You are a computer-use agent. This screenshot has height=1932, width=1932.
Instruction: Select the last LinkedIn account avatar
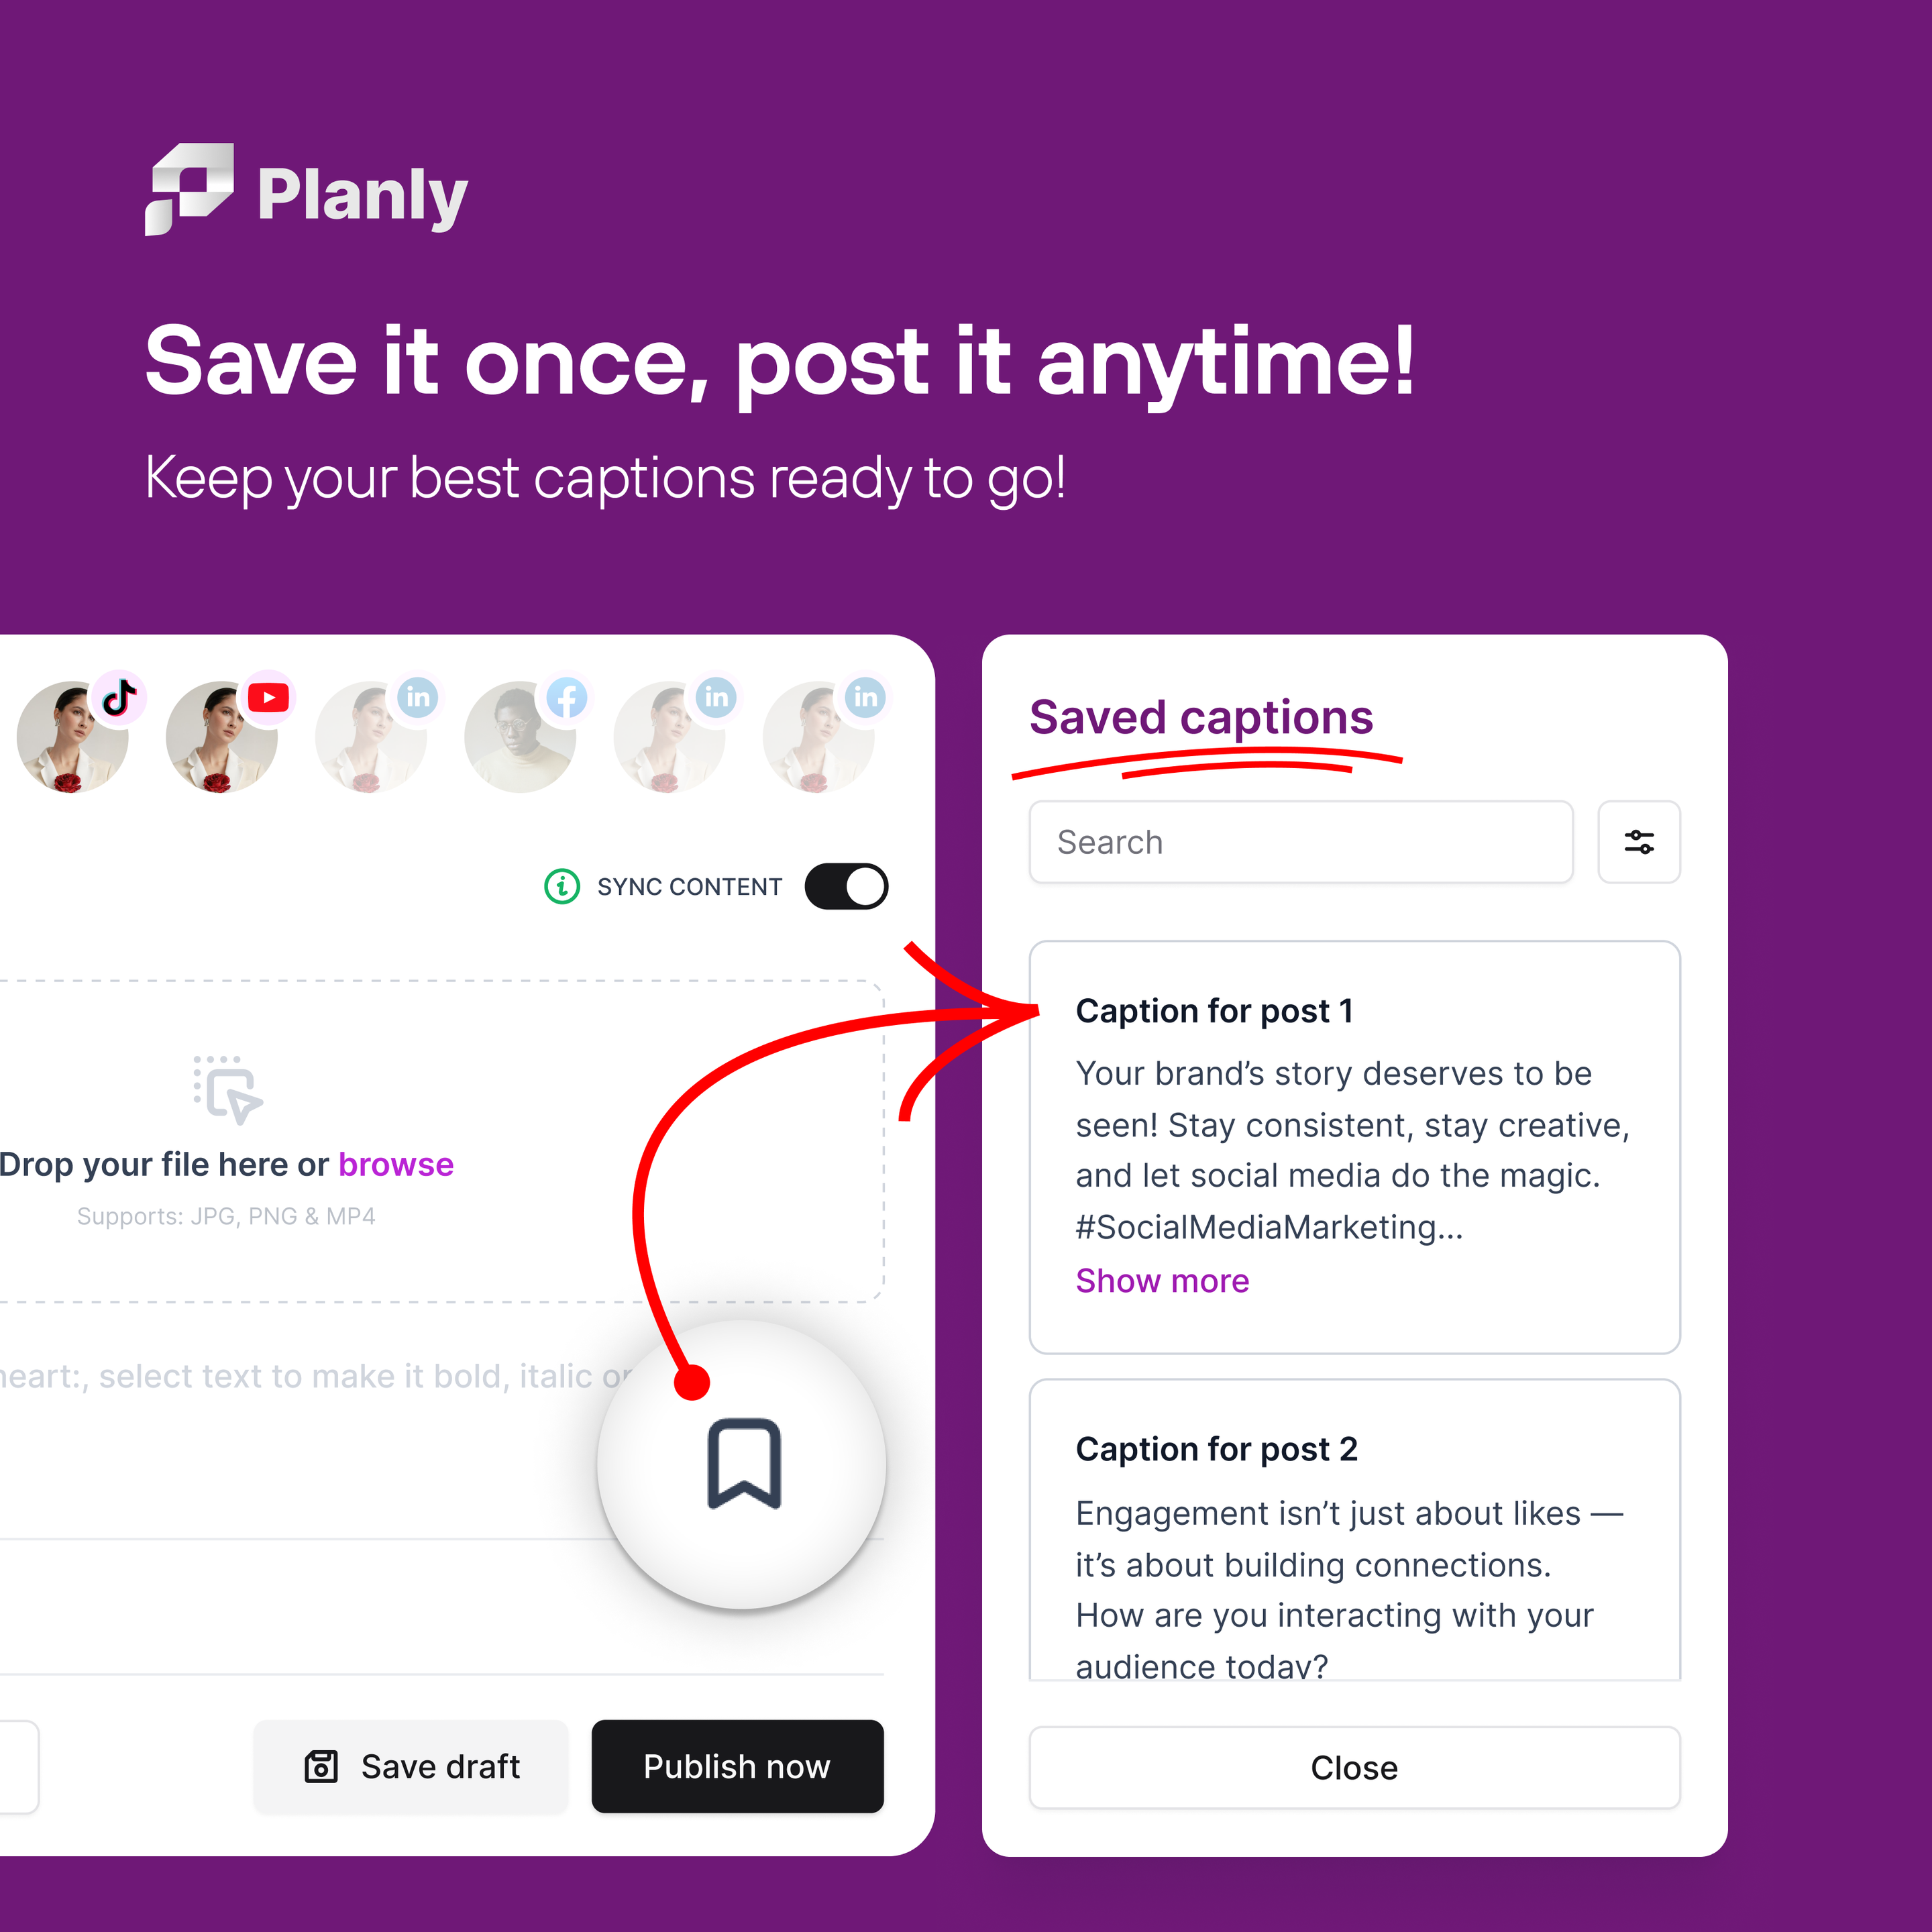click(819, 737)
